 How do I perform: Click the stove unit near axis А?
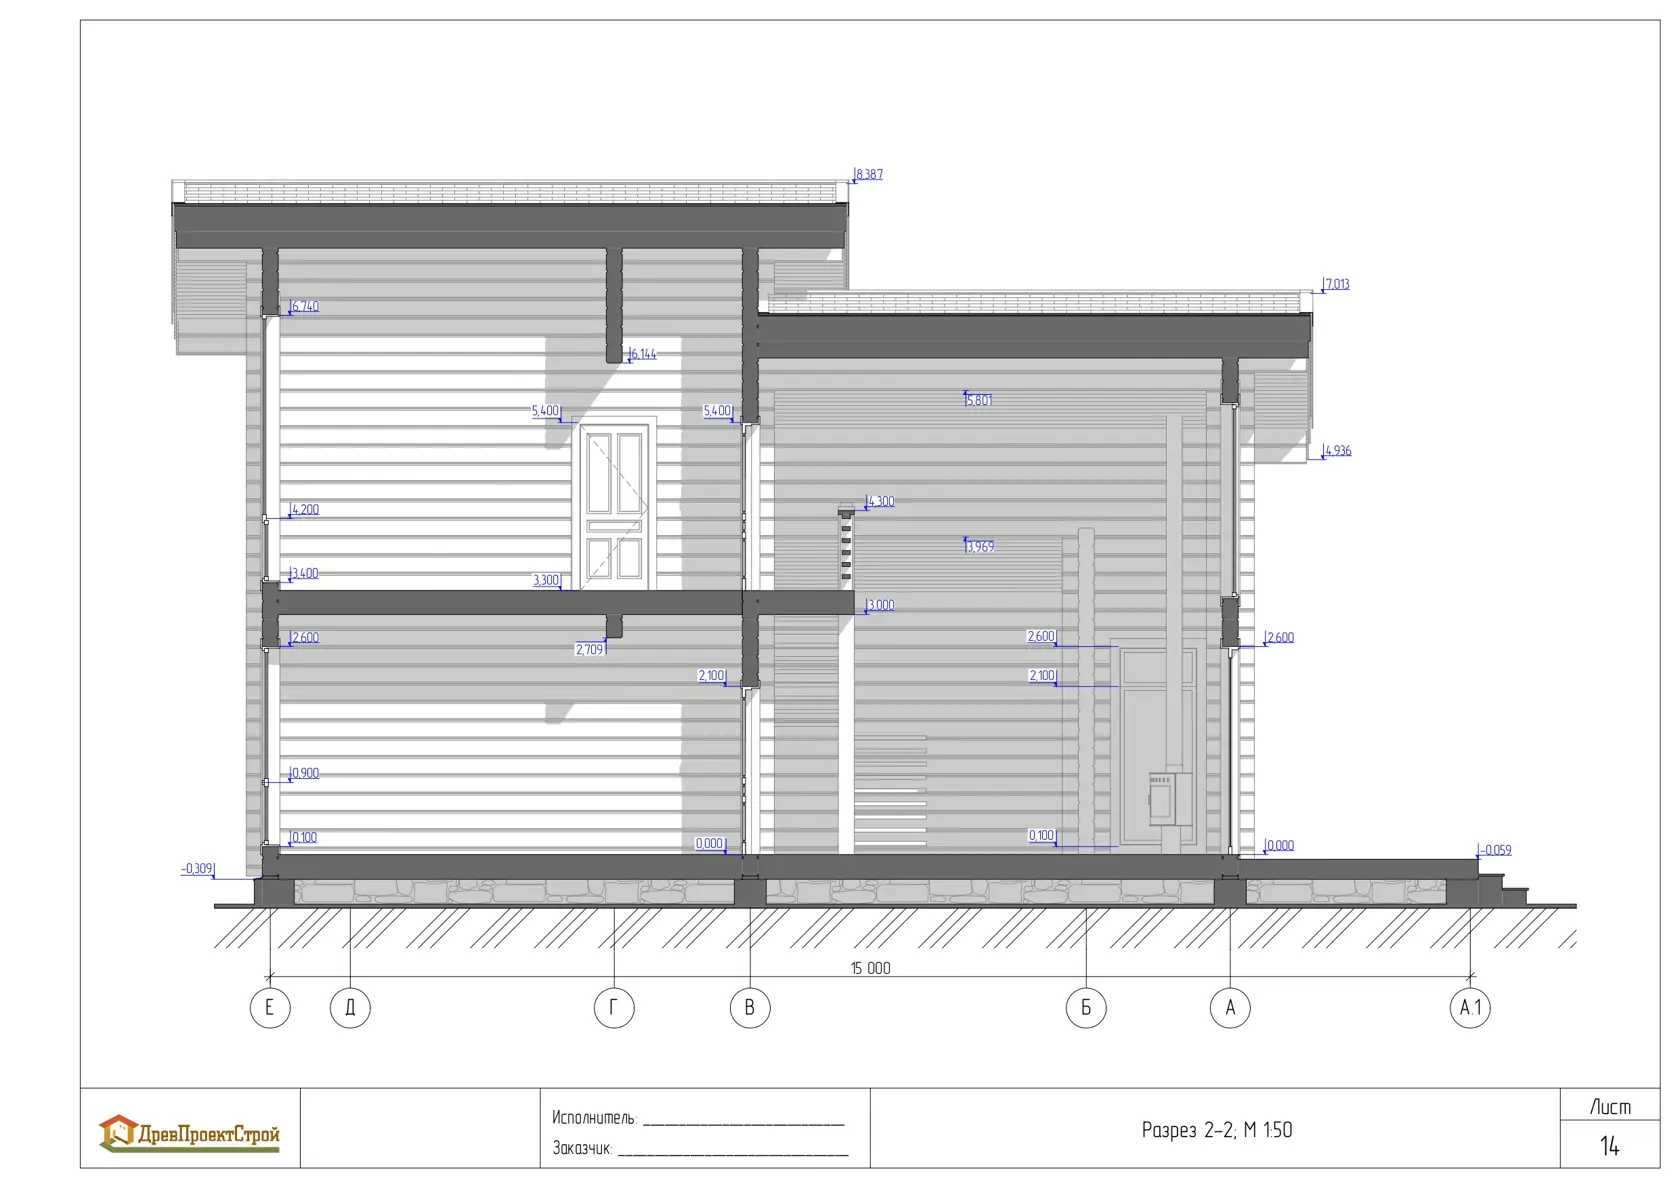[x=1169, y=797]
